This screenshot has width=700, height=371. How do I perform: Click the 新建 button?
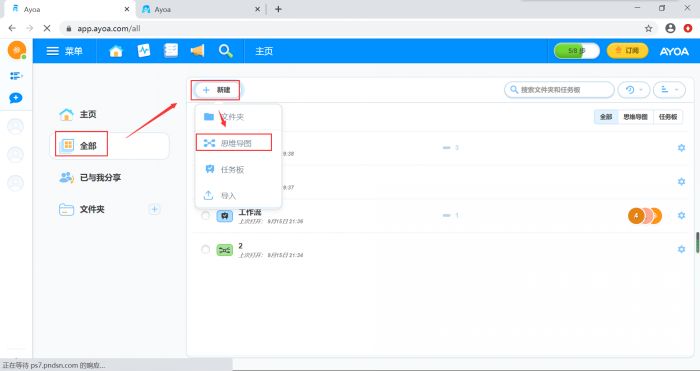[217, 90]
